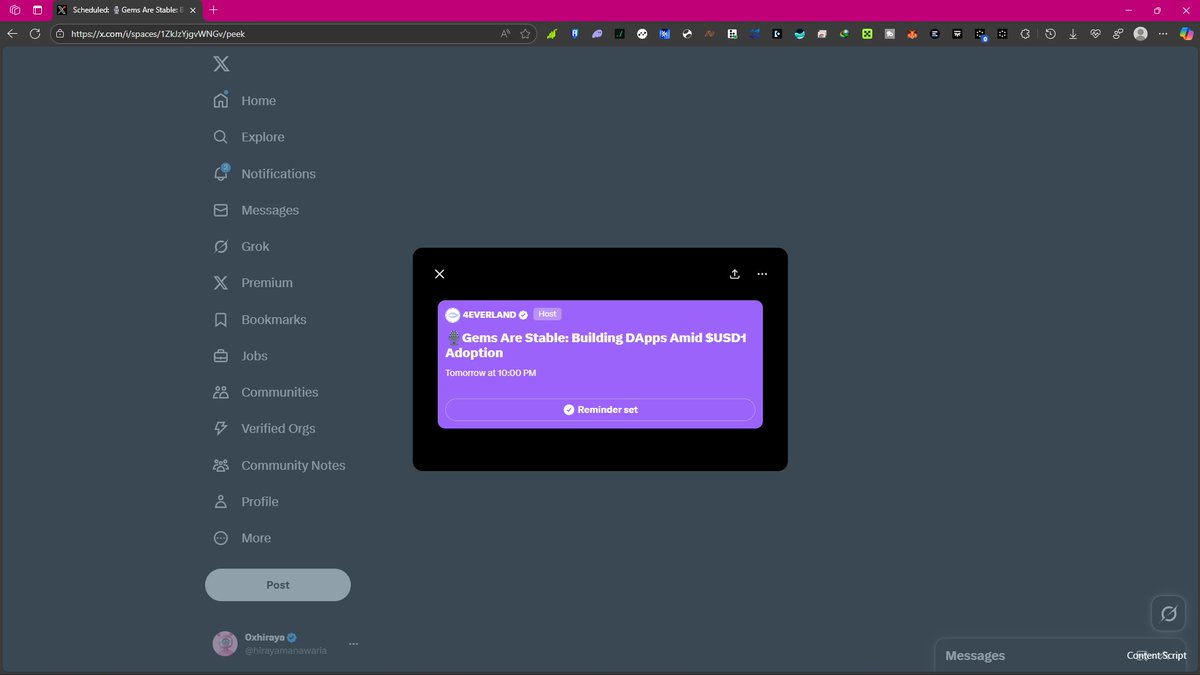
Task: Click the X logo in sidebar
Action: (x=221, y=64)
